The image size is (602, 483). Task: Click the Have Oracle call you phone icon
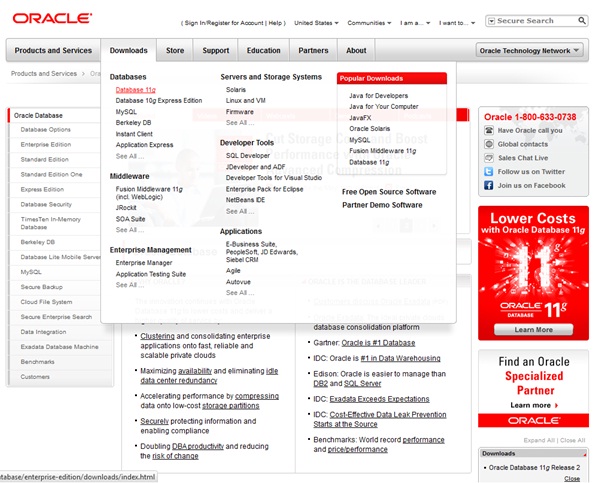(489, 131)
